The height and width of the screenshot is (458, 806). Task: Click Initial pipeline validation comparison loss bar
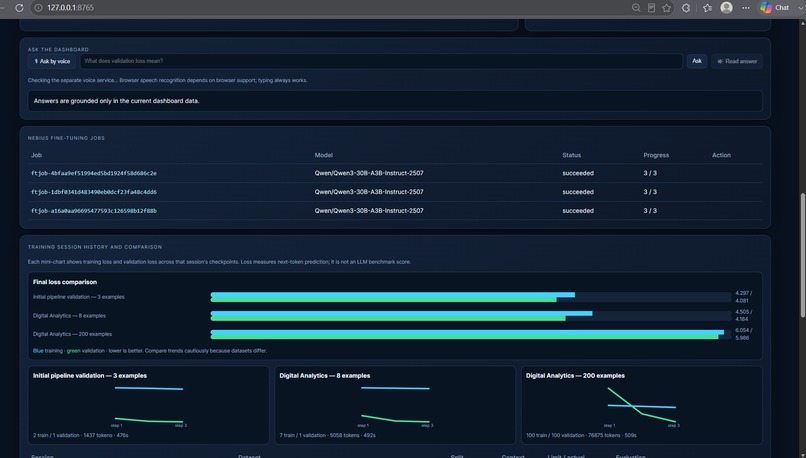pos(470,297)
